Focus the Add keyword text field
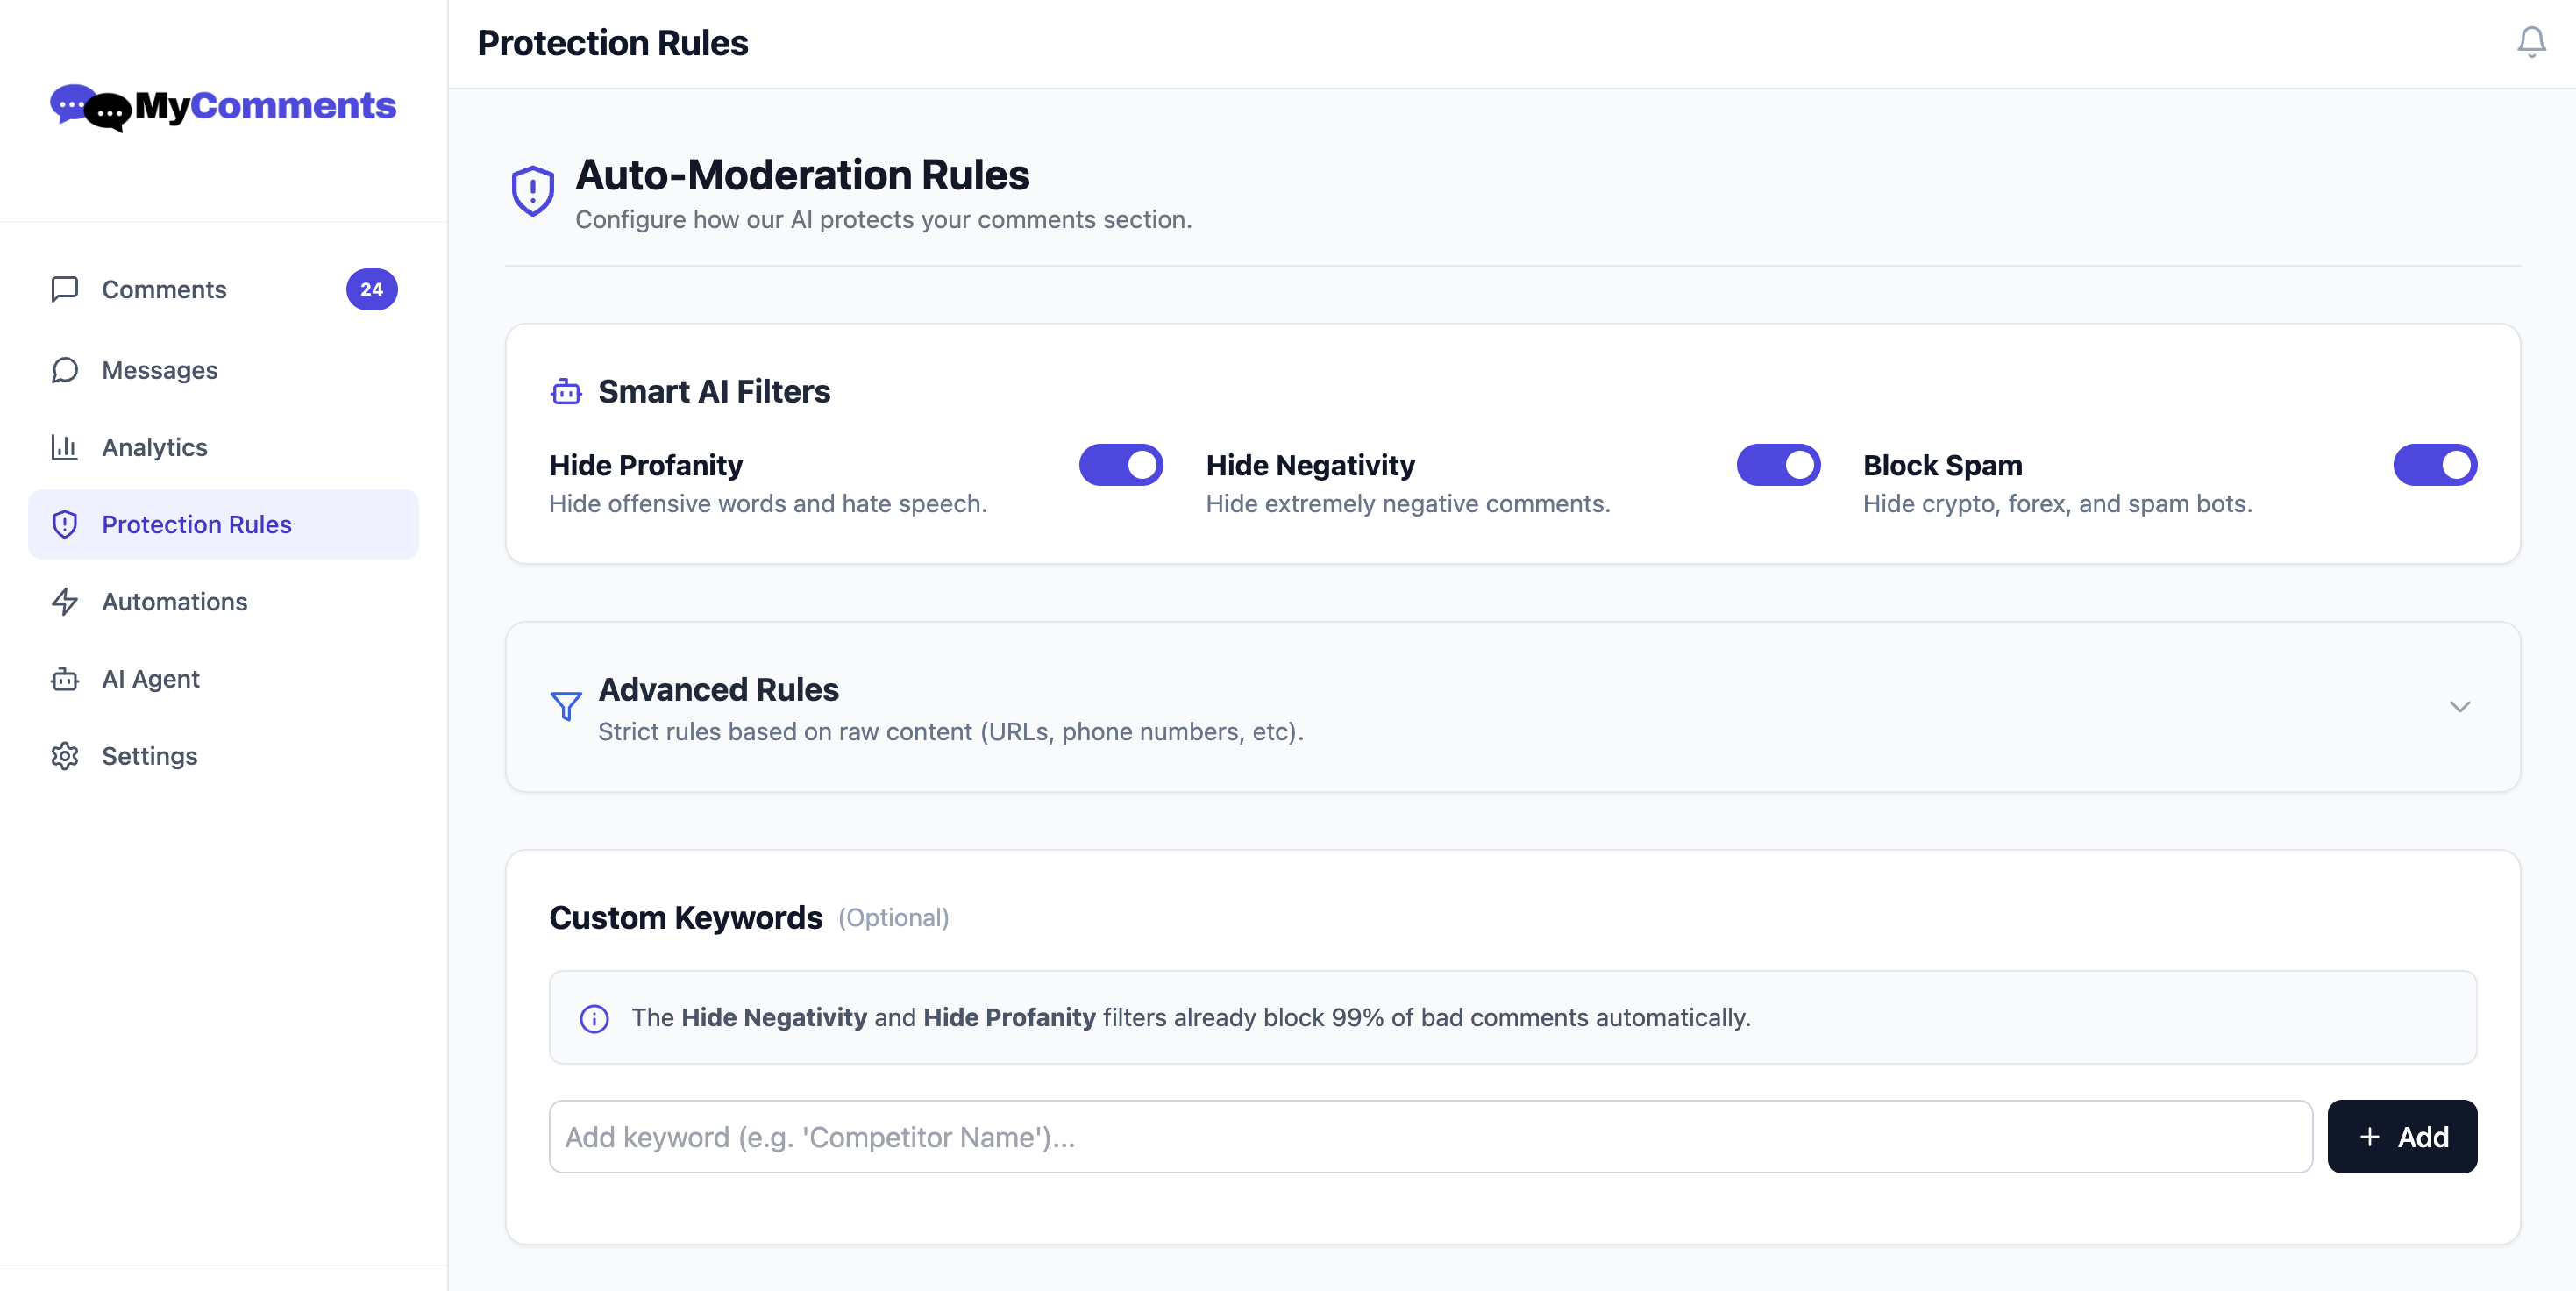This screenshot has width=2576, height=1291. pyautogui.click(x=1430, y=1137)
